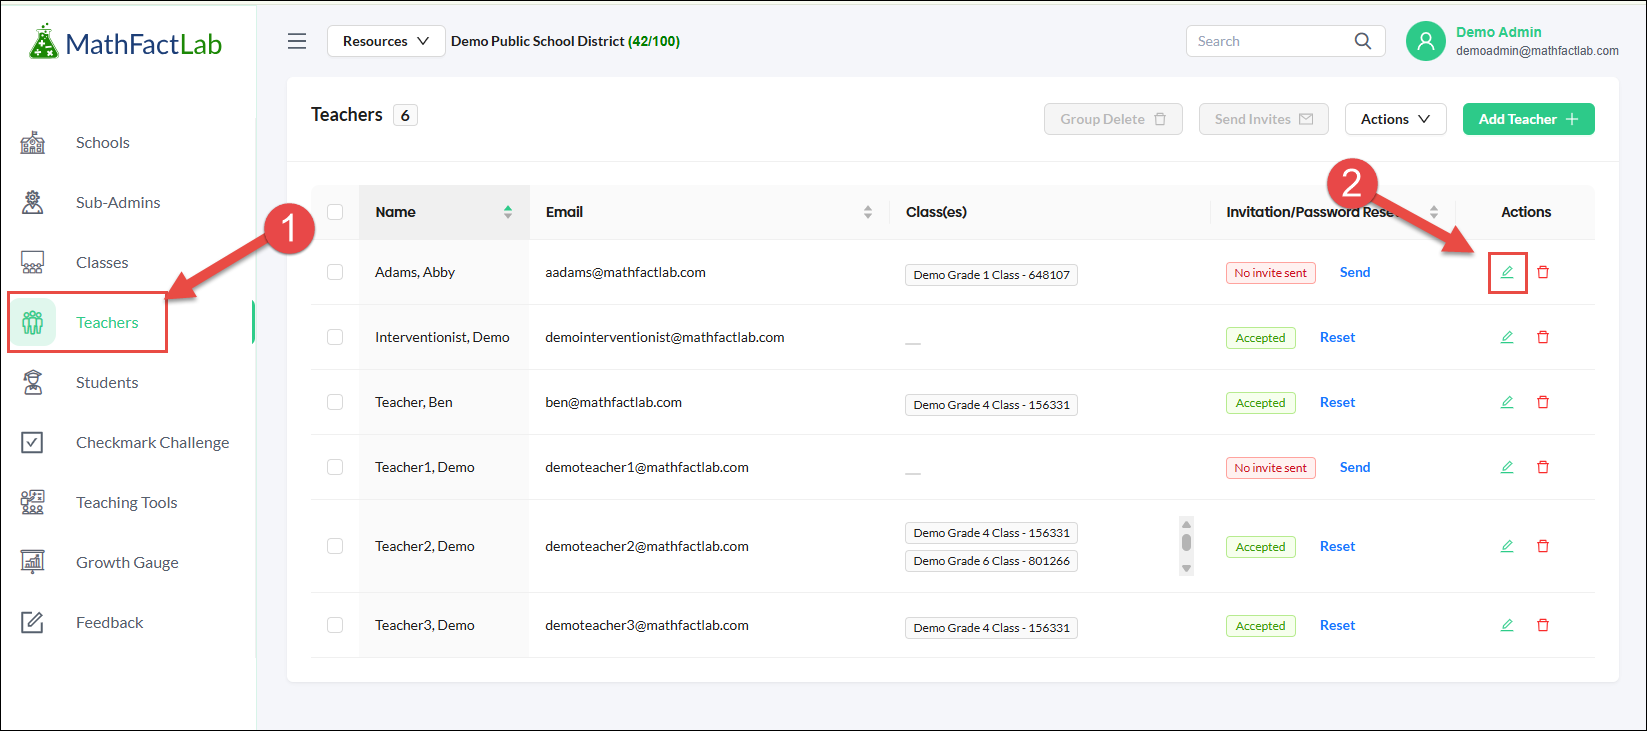Reset the password for Teacher2, Demo
1647x731 pixels.
point(1337,546)
